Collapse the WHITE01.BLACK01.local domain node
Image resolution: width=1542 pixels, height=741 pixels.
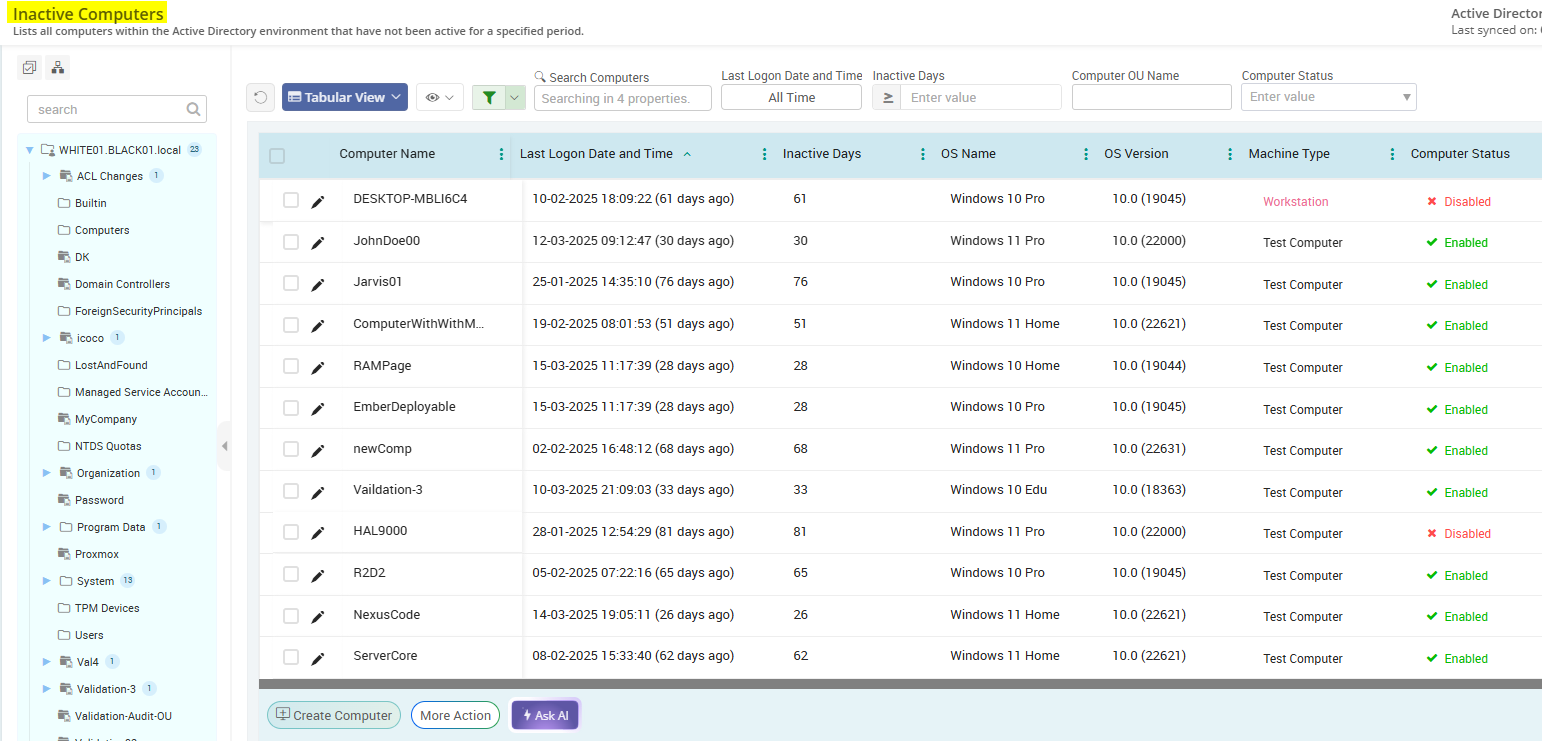[x=29, y=149]
